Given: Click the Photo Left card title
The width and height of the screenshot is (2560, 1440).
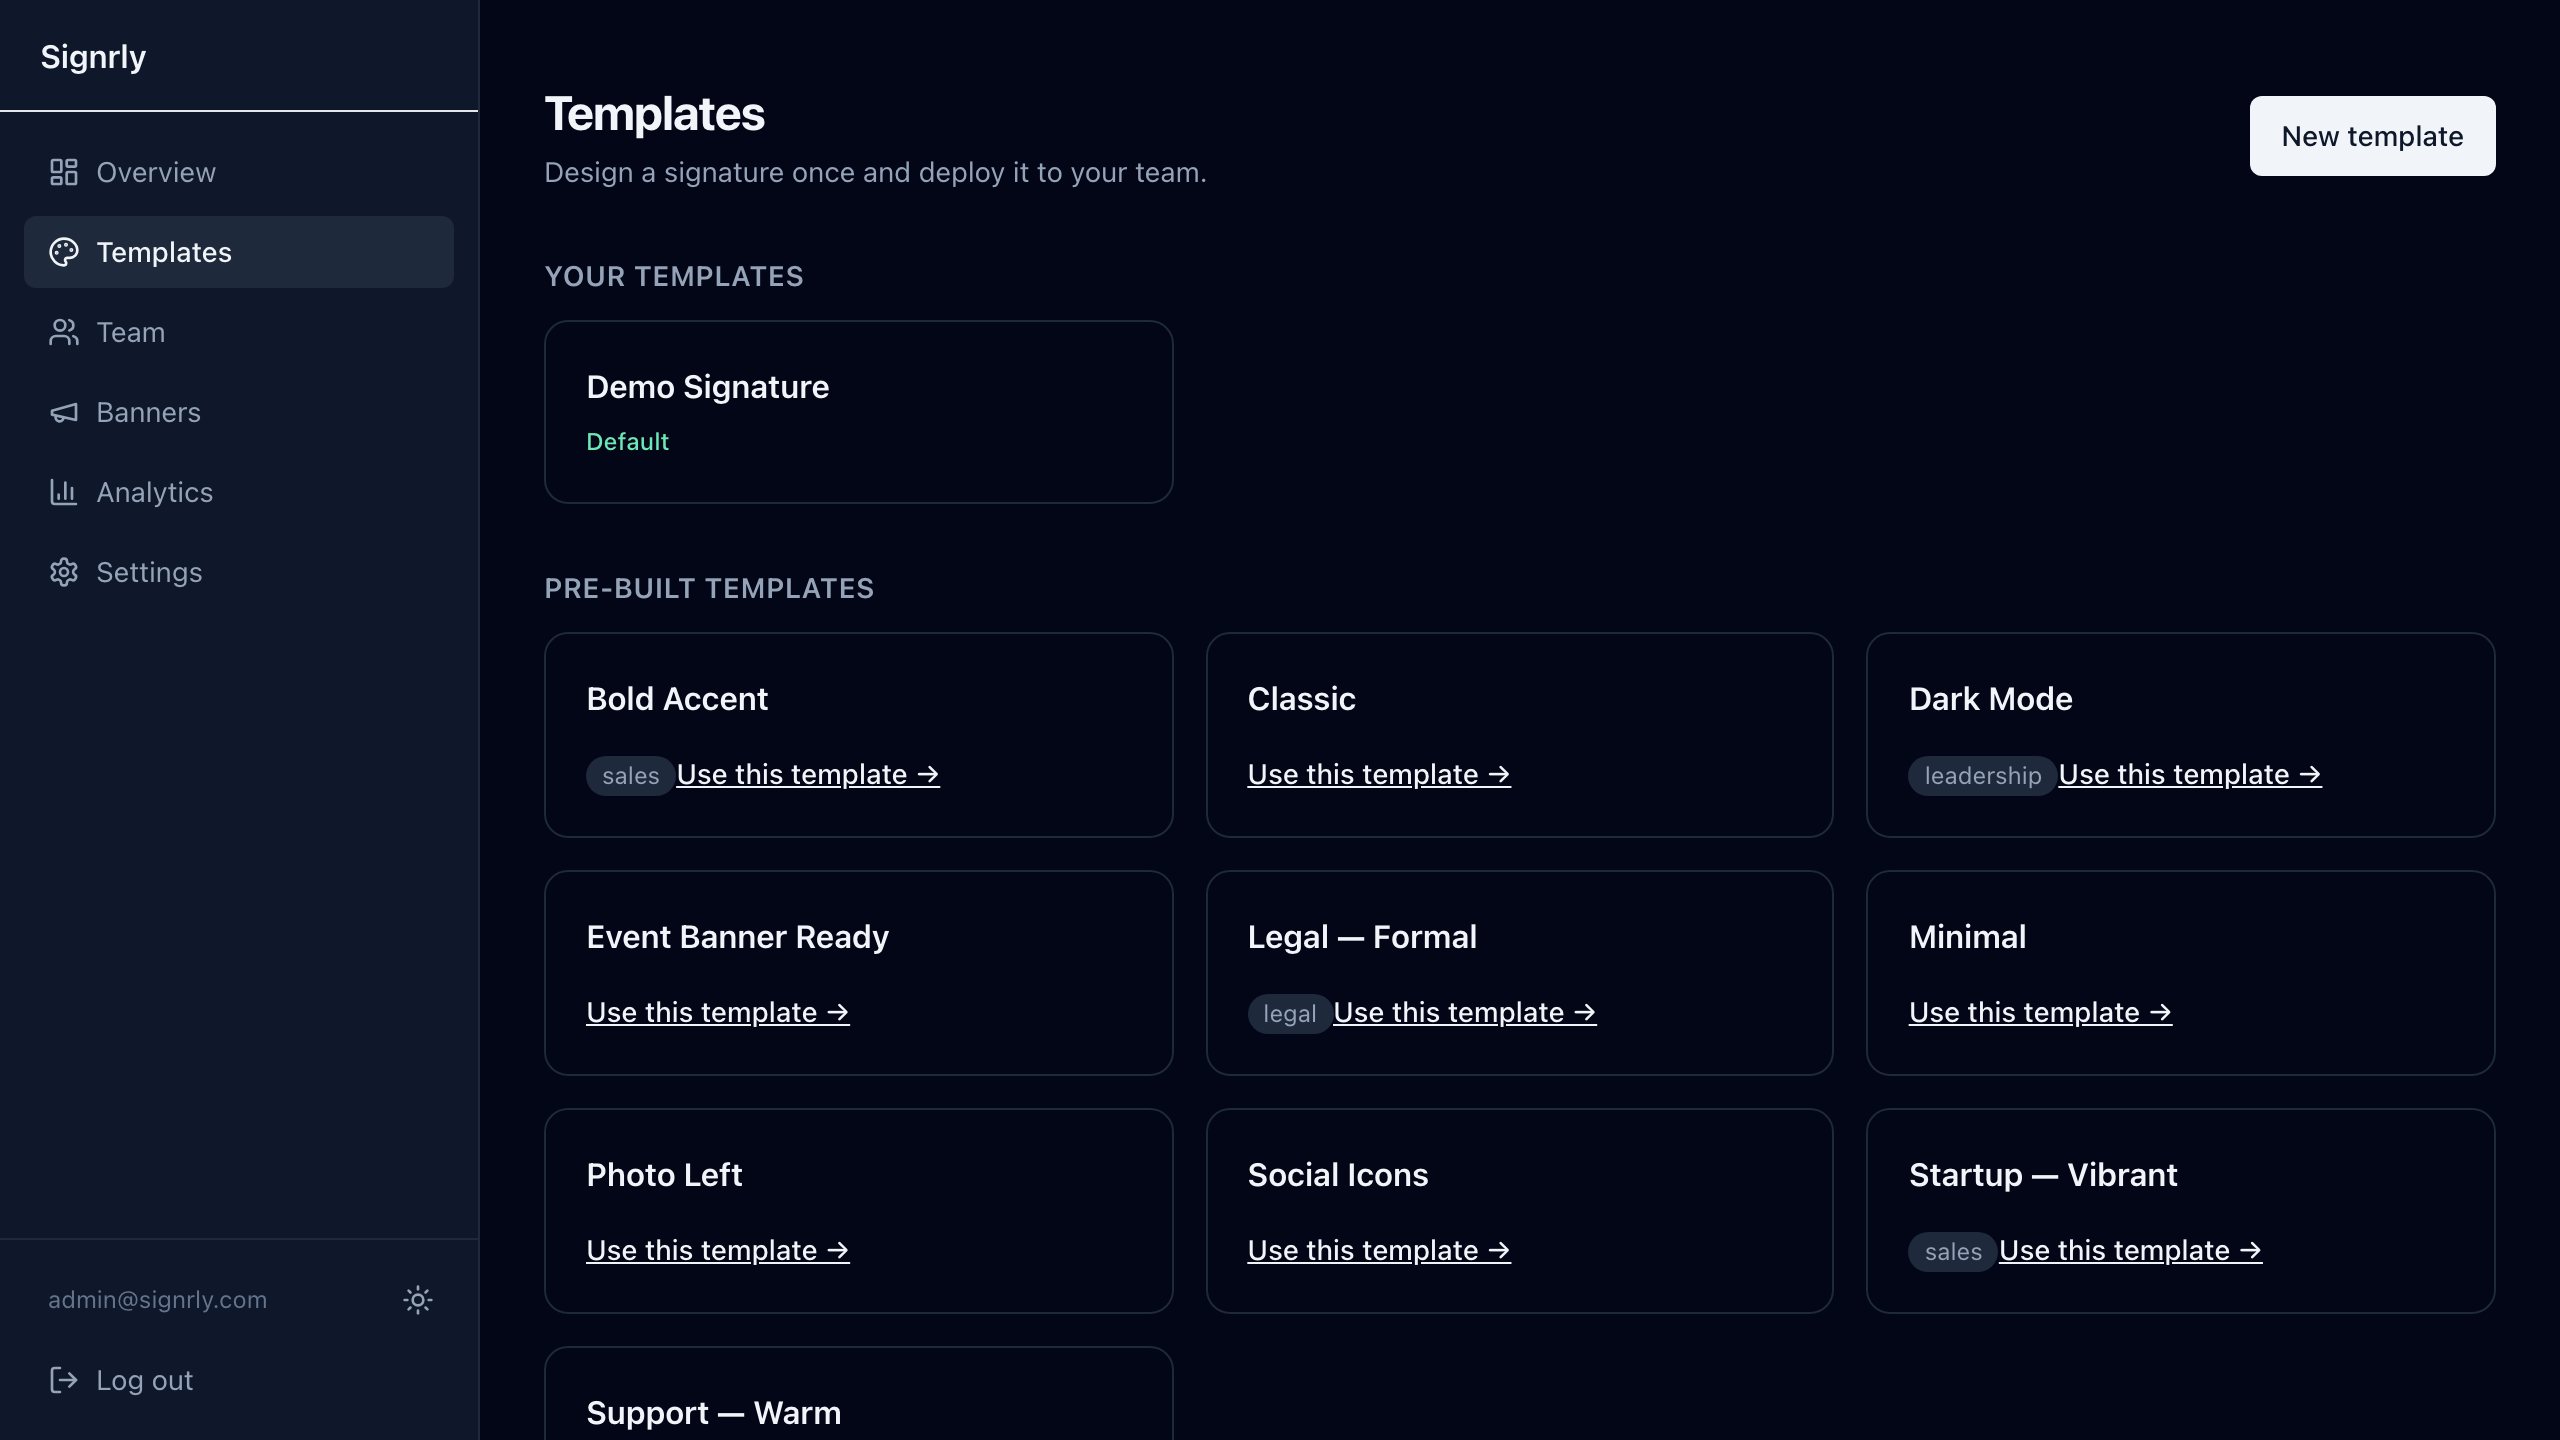Looking at the screenshot, I should click(664, 1175).
